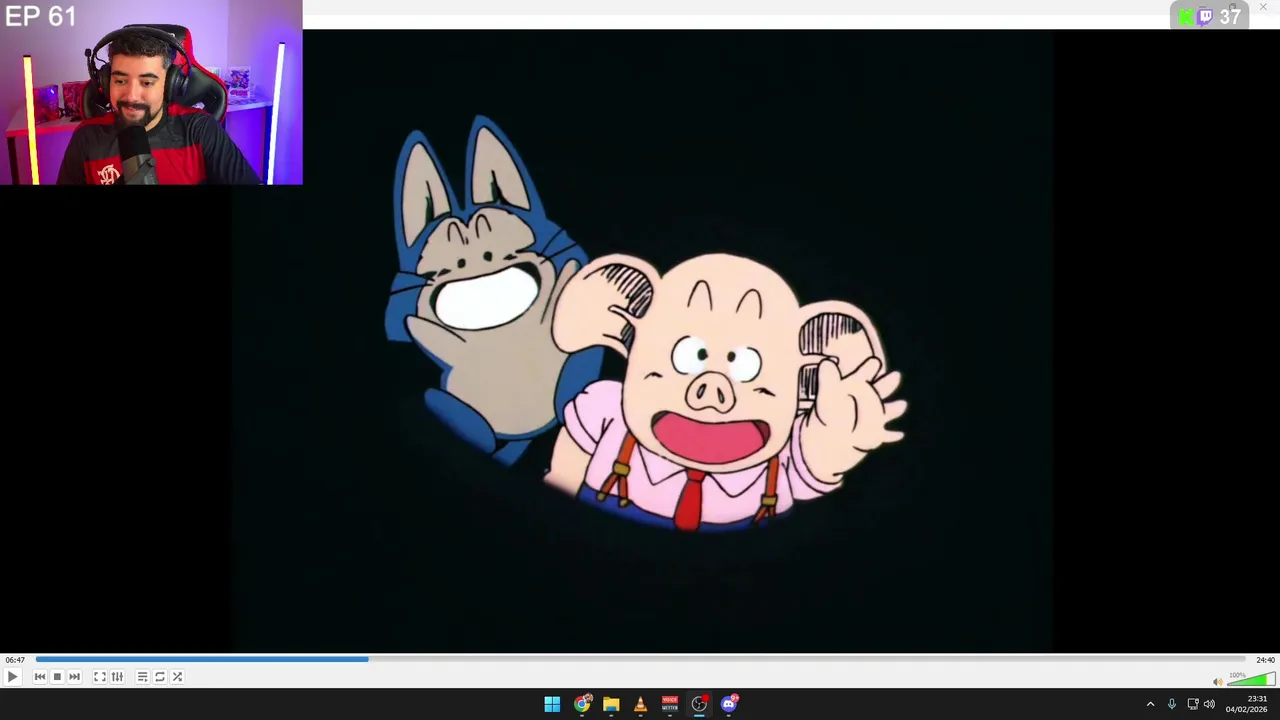Click the microphone tray icon
1280x720 pixels.
click(x=1171, y=704)
